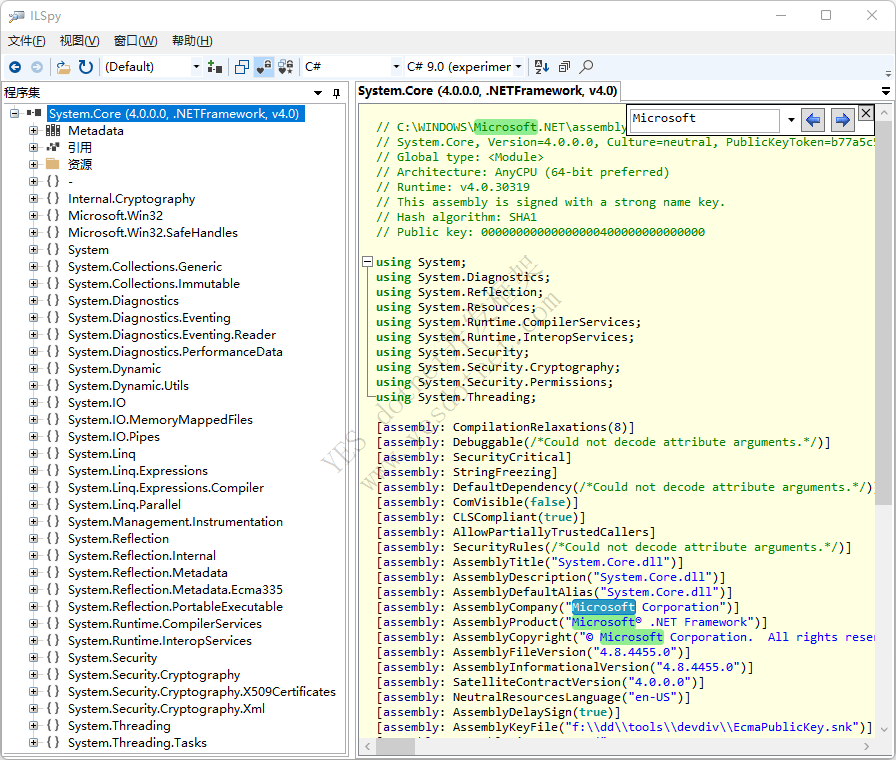Click namespace braces icon for System.Diagnostics
The height and width of the screenshot is (760, 896).
pos(53,301)
